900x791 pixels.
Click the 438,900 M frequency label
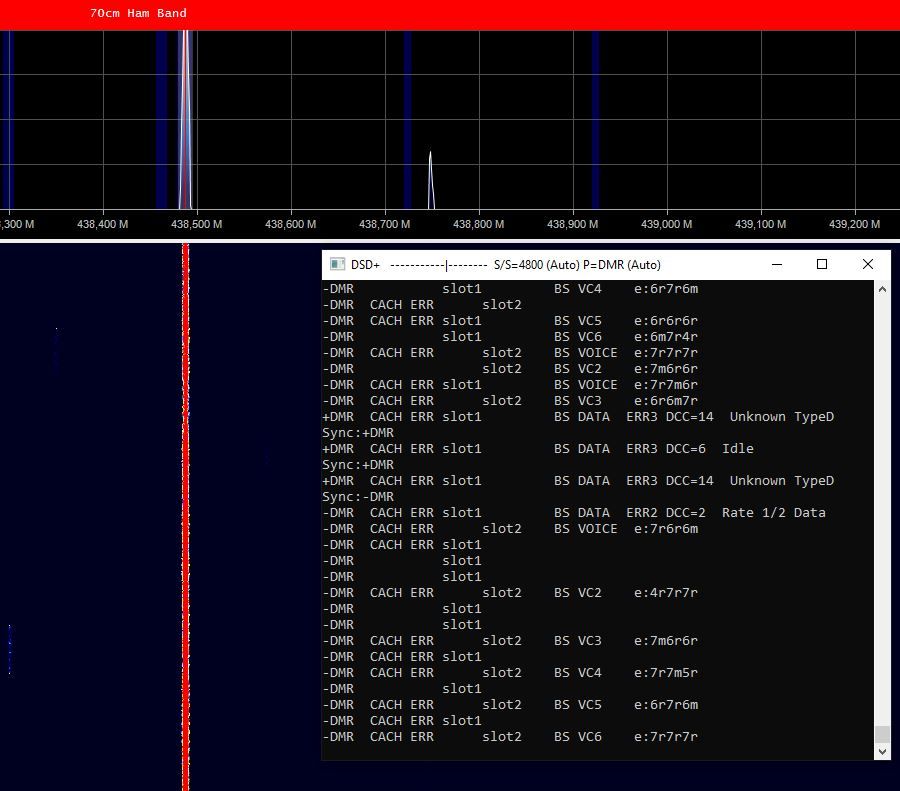[572, 224]
